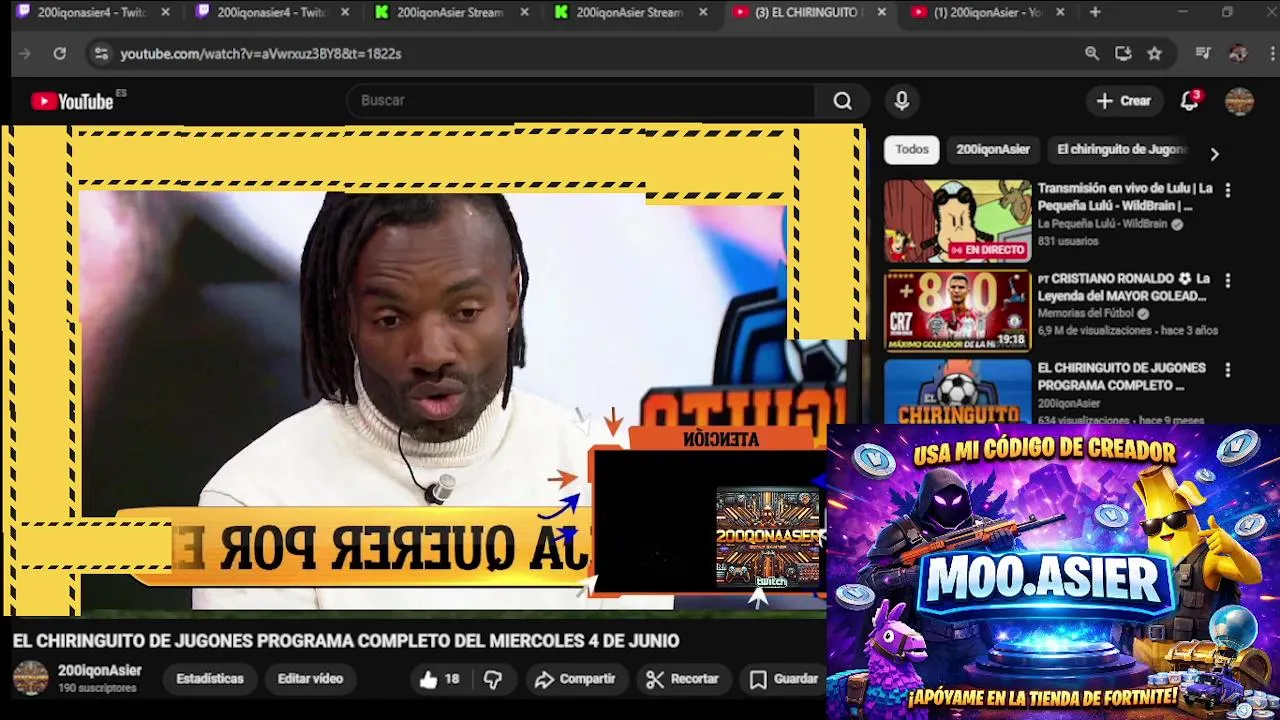The height and width of the screenshot is (720, 1280).
Task: Click the search magnifier button
Action: click(843, 101)
